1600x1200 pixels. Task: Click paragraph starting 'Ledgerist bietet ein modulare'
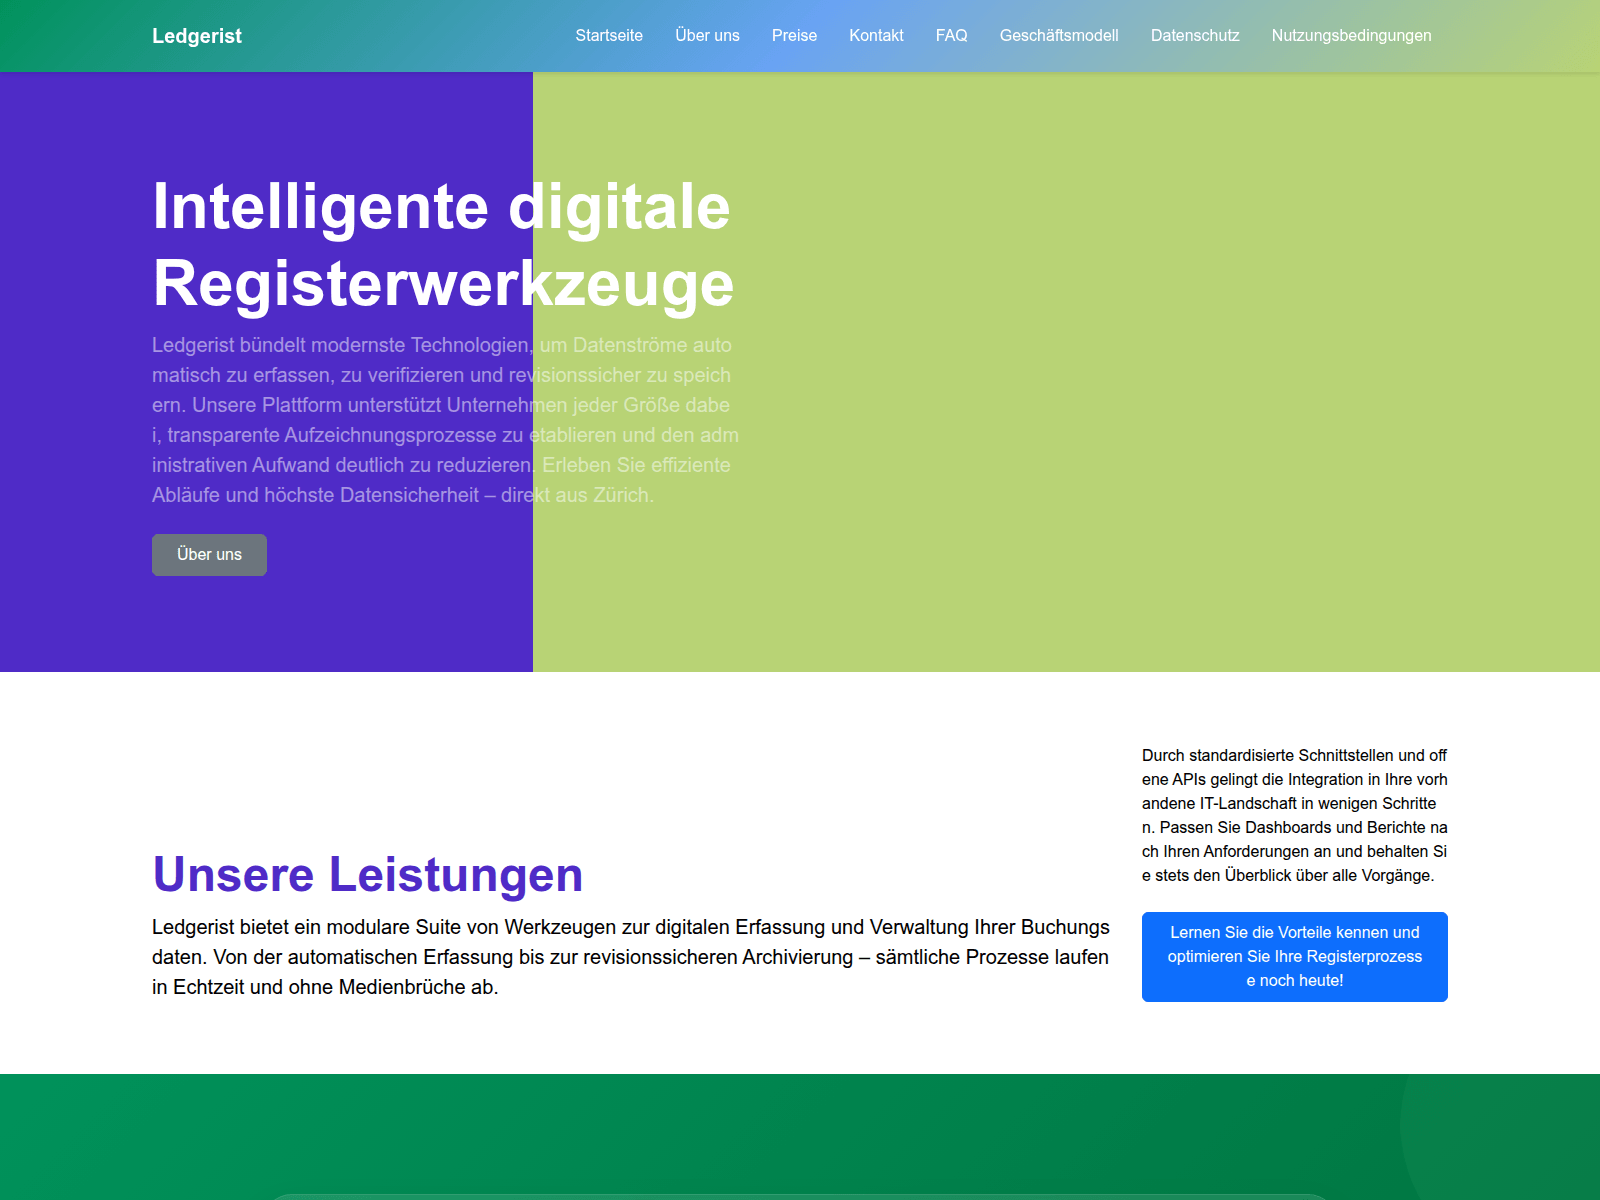click(x=631, y=957)
